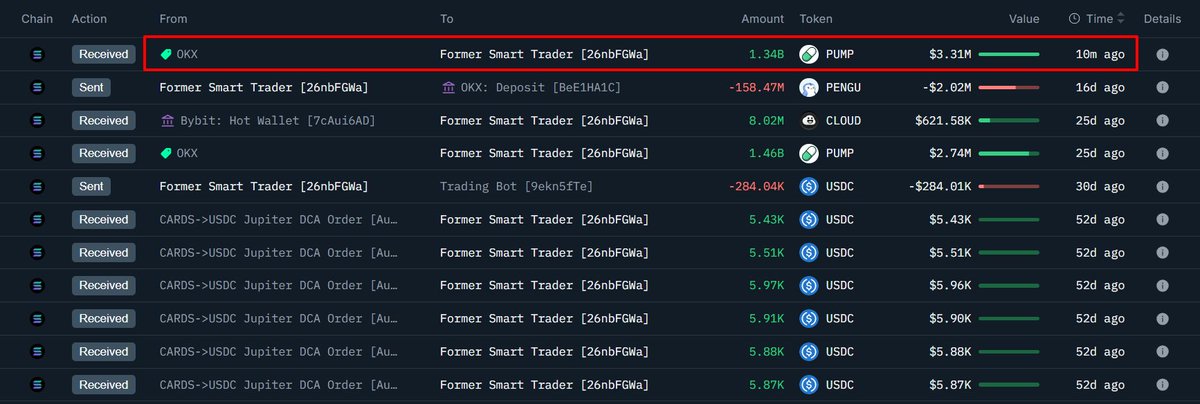Click the Bybit Hot Wallet bank icon
The width and height of the screenshot is (1200, 404).
coord(167,121)
